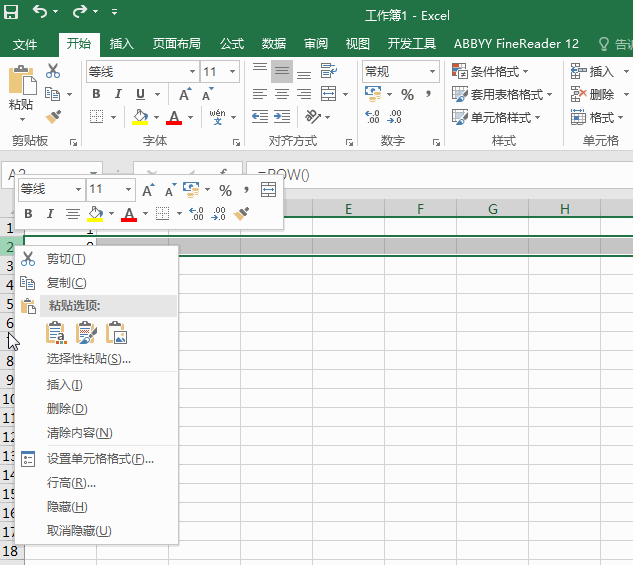
Task: Open the mini toolbar font size dropdown
Action: pyautogui.click(x=128, y=189)
